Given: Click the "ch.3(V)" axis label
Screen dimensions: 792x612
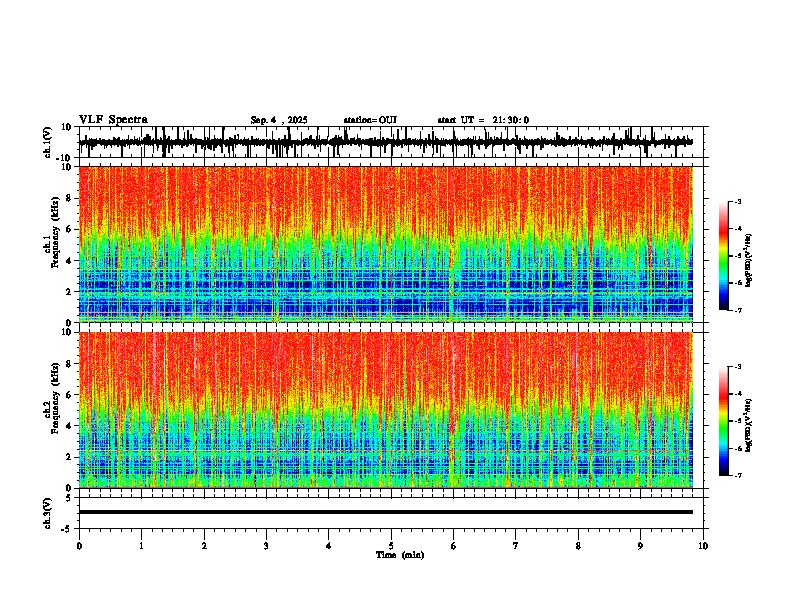Looking at the screenshot, I should [47, 514].
